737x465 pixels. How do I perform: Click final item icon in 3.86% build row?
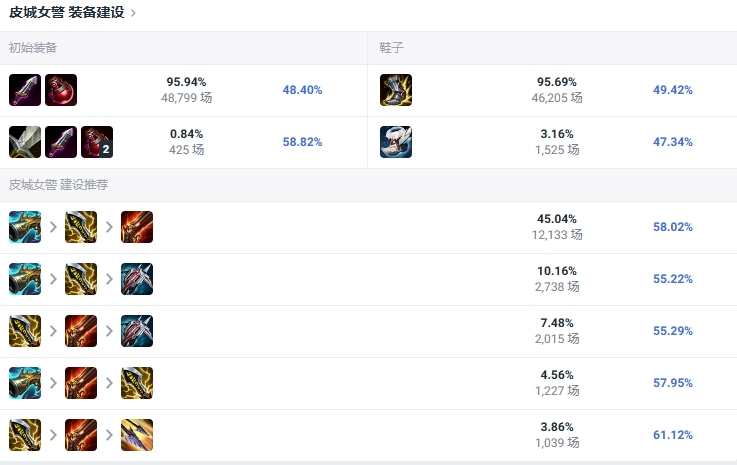click(137, 436)
